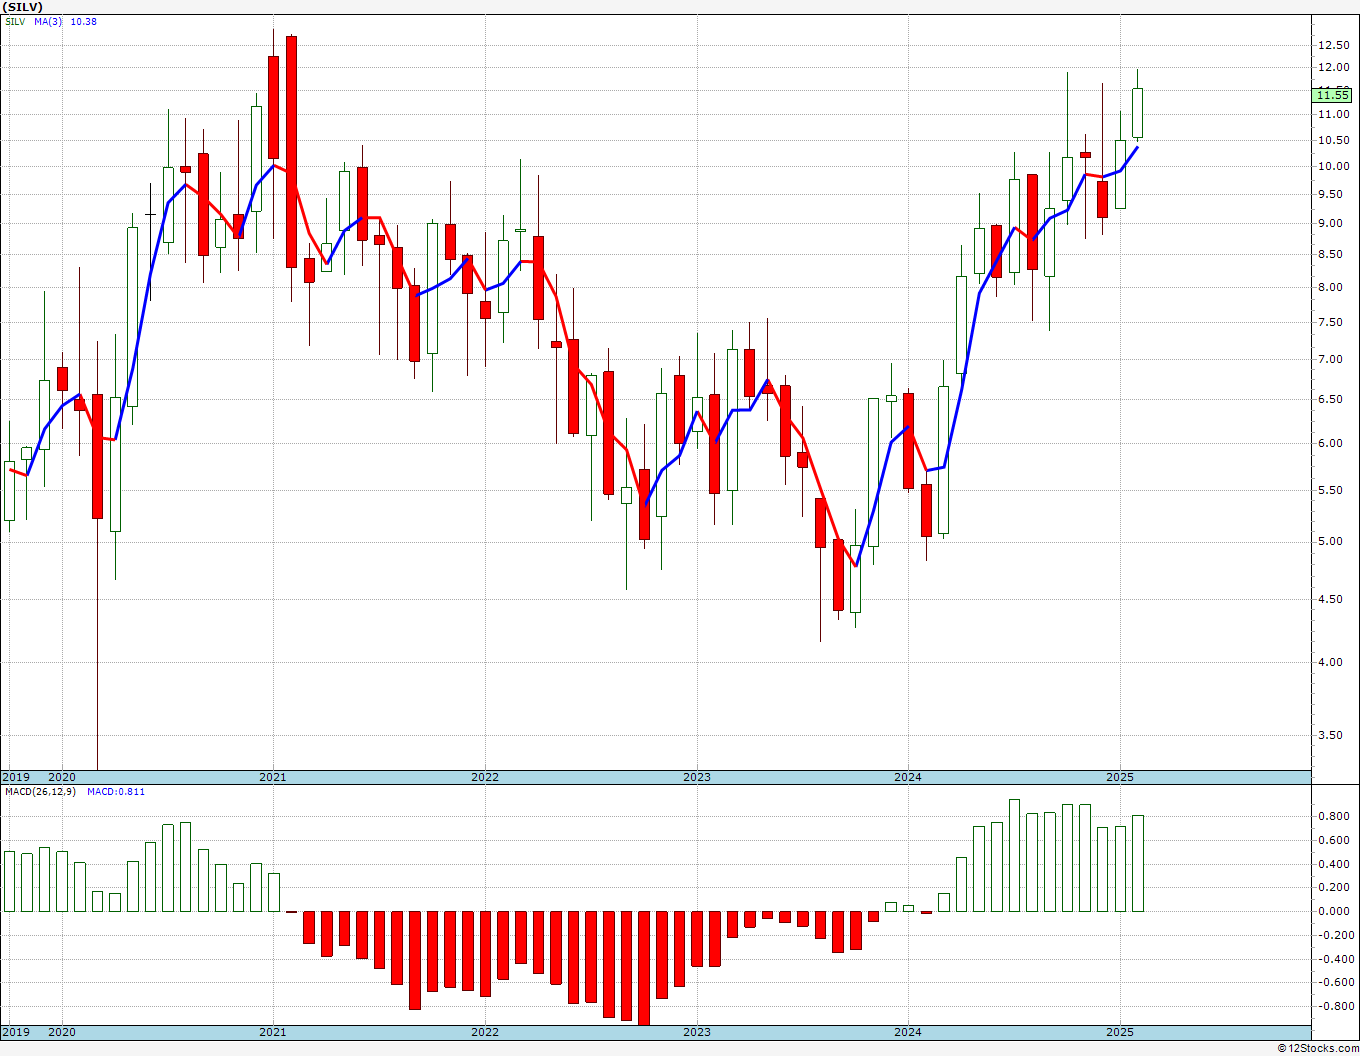Click the 0.800 MACD axis label
Image resolution: width=1360 pixels, height=1056 pixels.
tap(1333, 816)
